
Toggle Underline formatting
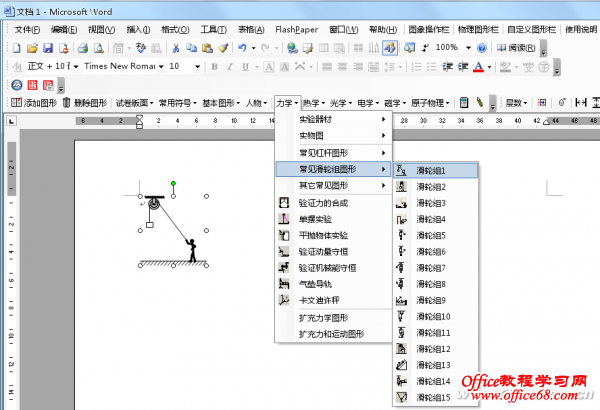[x=245, y=67]
